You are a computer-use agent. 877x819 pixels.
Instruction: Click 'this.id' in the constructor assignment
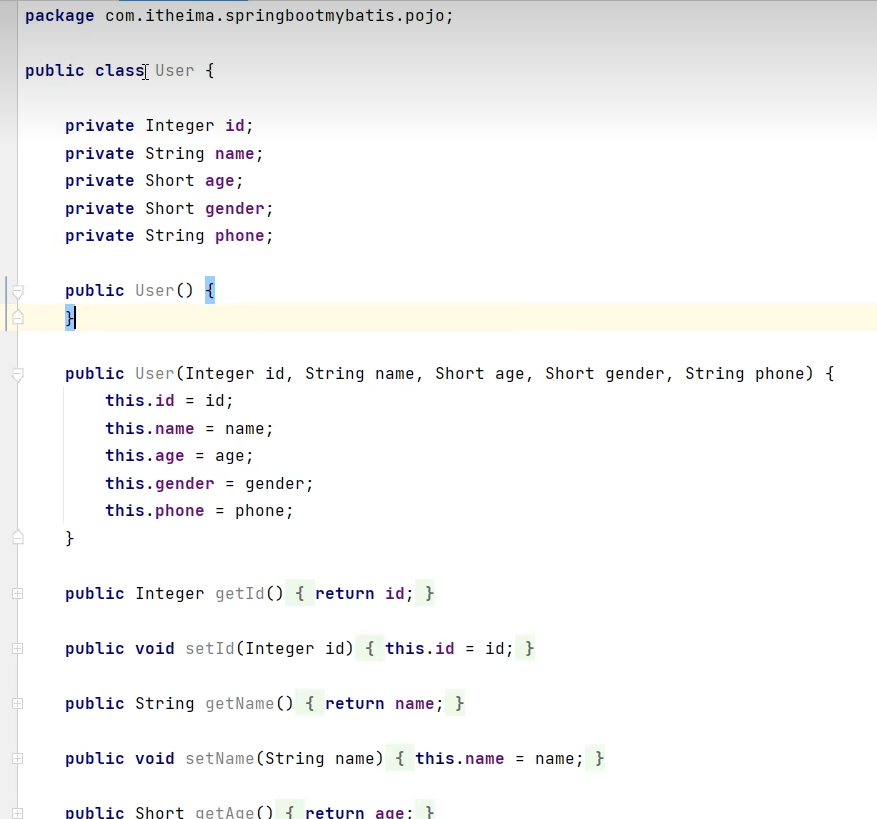[x=140, y=401]
